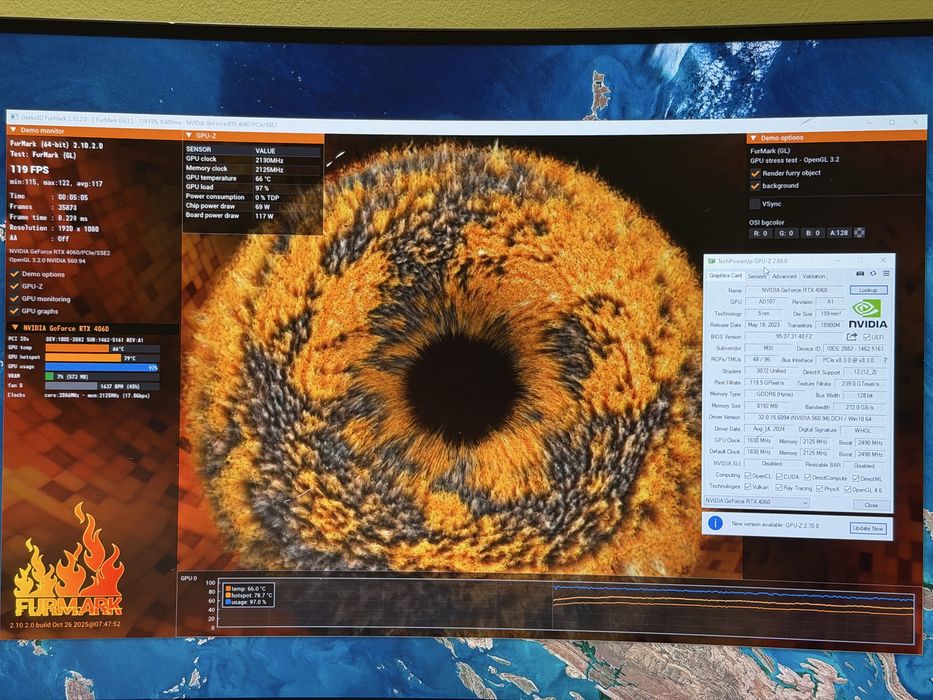Screen dimensions: 933x700
Task: Click the GPU-Z screenshot camera icon
Action: (x=860, y=273)
